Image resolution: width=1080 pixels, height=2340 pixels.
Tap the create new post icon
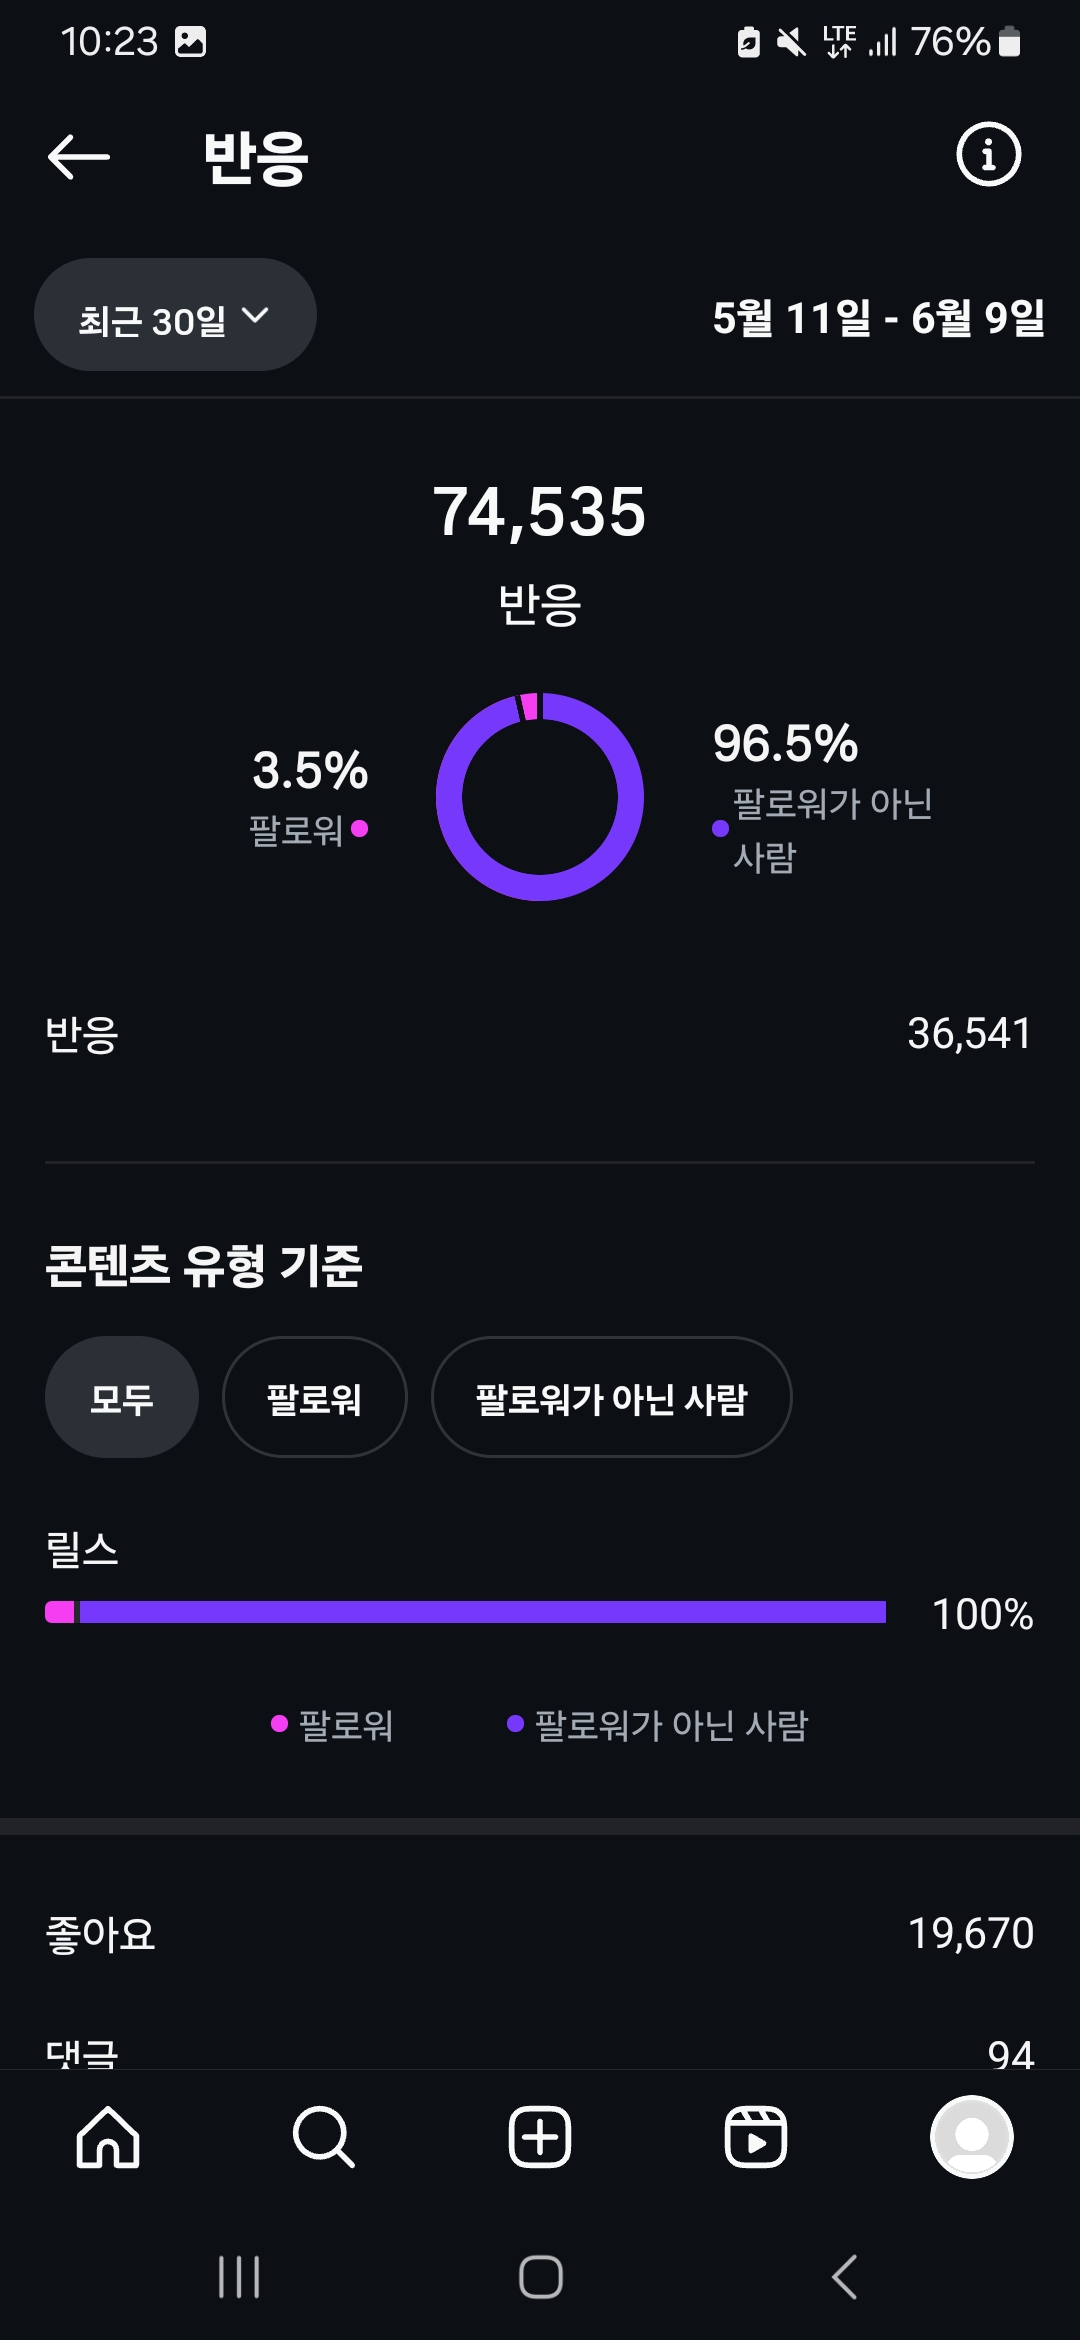[540, 2137]
